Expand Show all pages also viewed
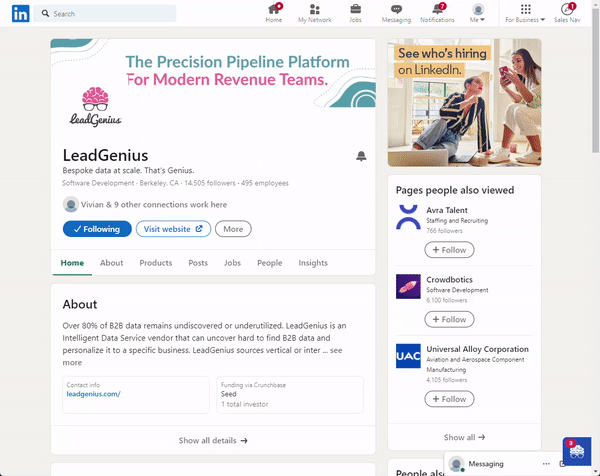This screenshot has height=476, width=600. (464, 437)
